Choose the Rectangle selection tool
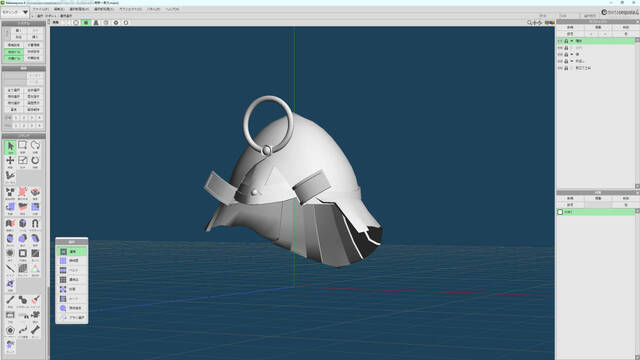This screenshot has height=360, width=640. [x=22, y=147]
